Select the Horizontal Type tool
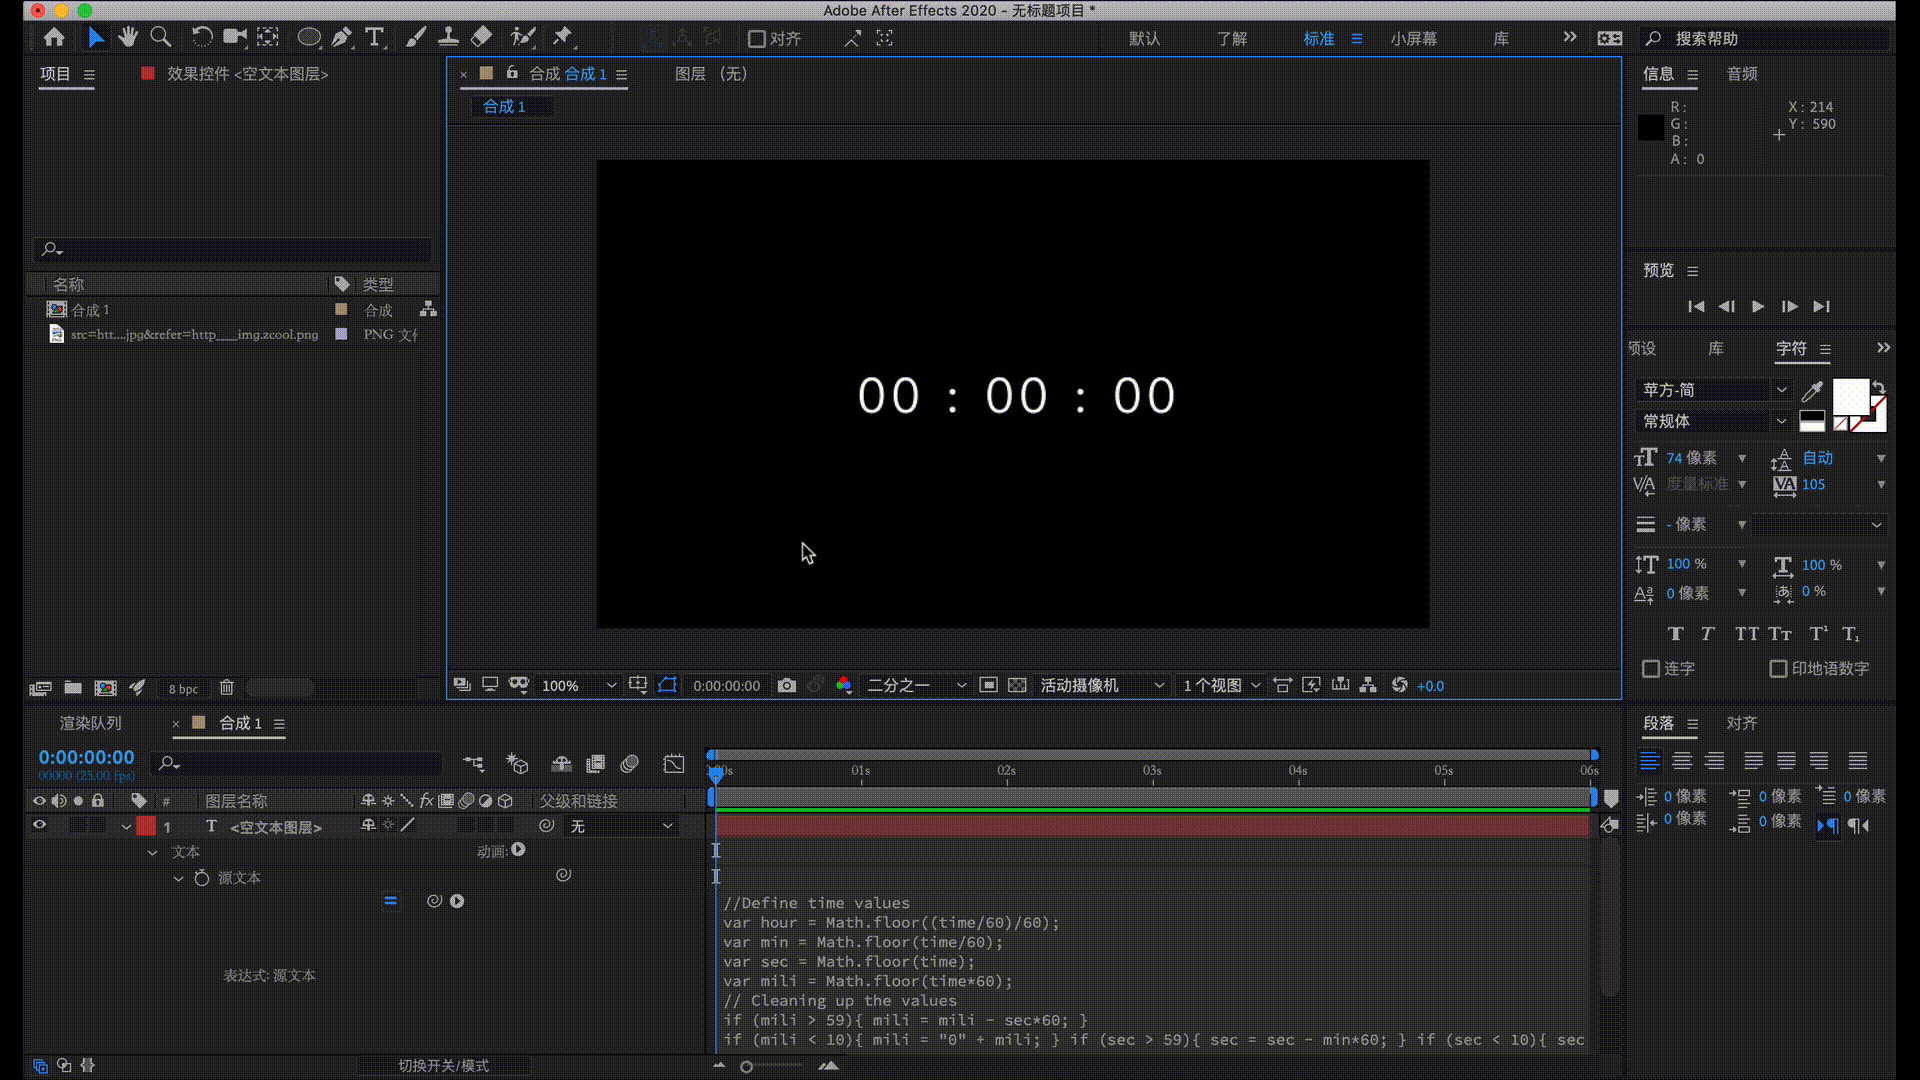 click(375, 38)
